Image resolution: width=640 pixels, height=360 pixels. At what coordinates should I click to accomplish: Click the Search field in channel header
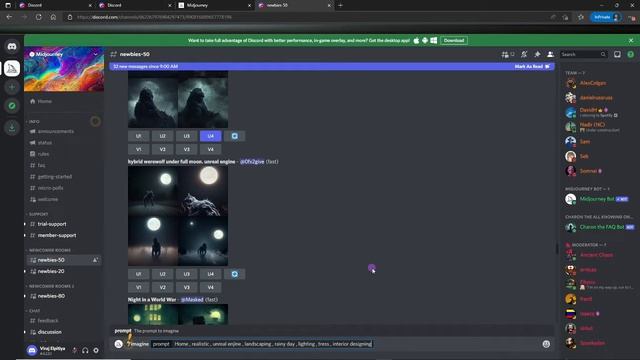[x=583, y=54]
